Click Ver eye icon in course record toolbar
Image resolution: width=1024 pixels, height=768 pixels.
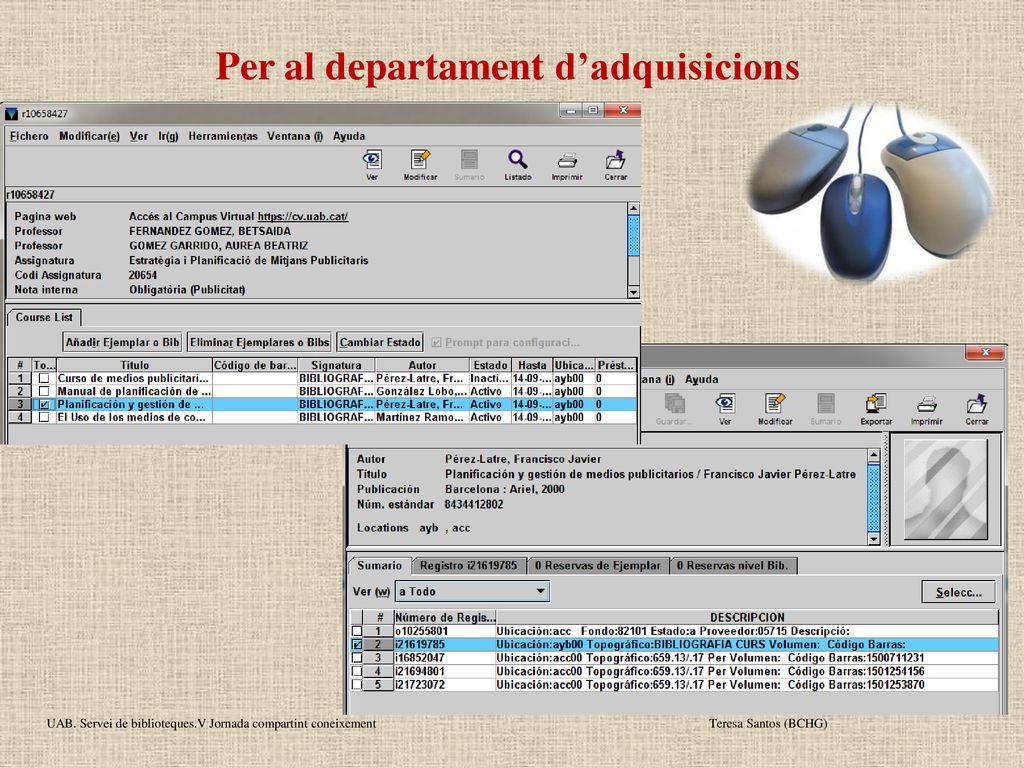click(x=372, y=165)
